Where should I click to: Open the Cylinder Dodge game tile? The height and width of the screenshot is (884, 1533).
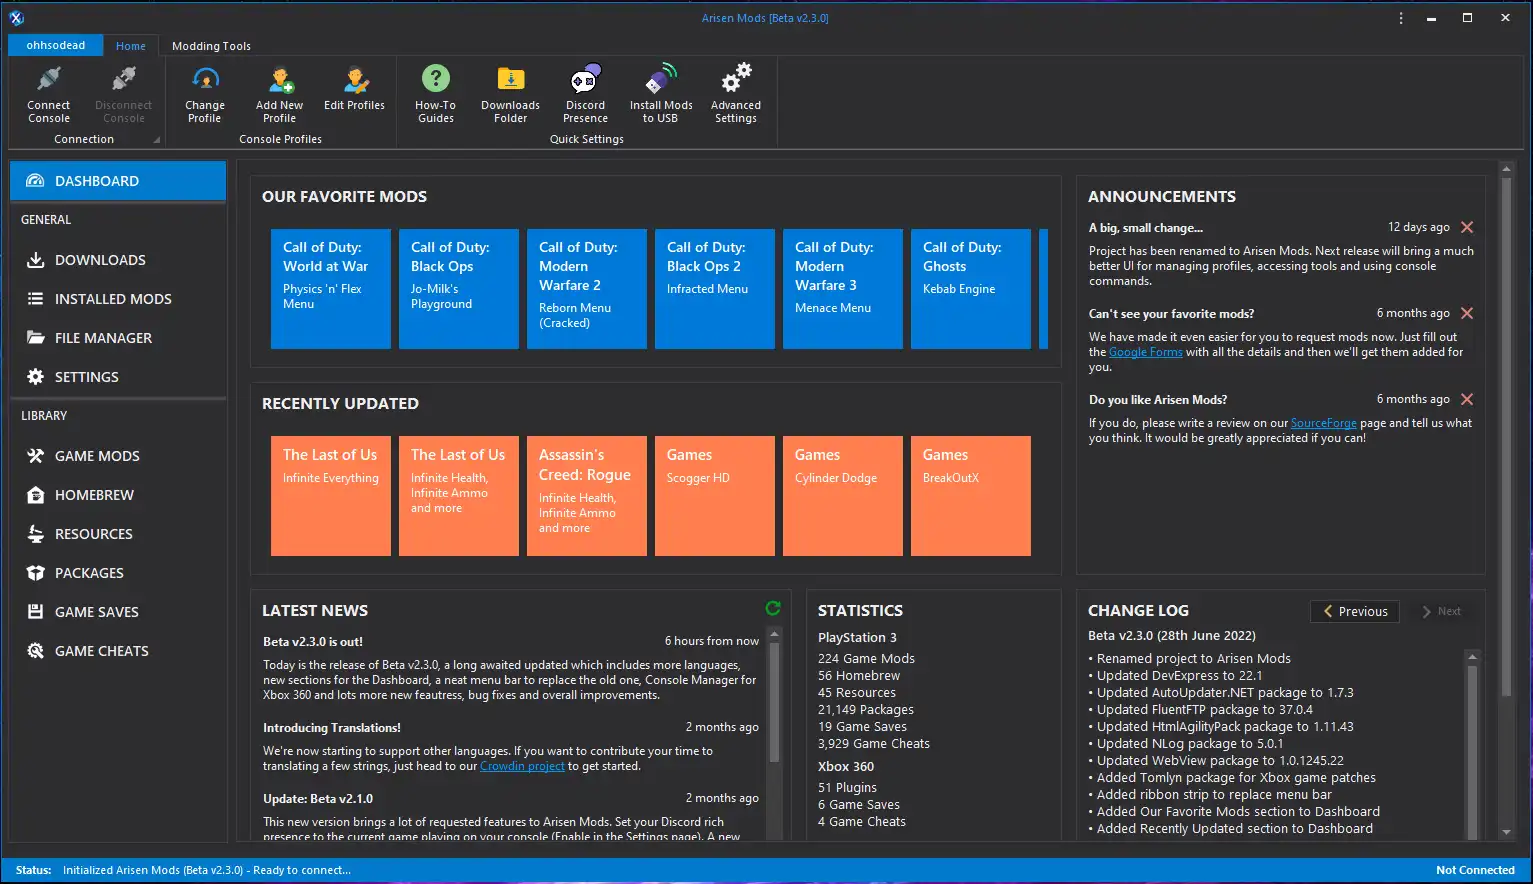tap(843, 496)
